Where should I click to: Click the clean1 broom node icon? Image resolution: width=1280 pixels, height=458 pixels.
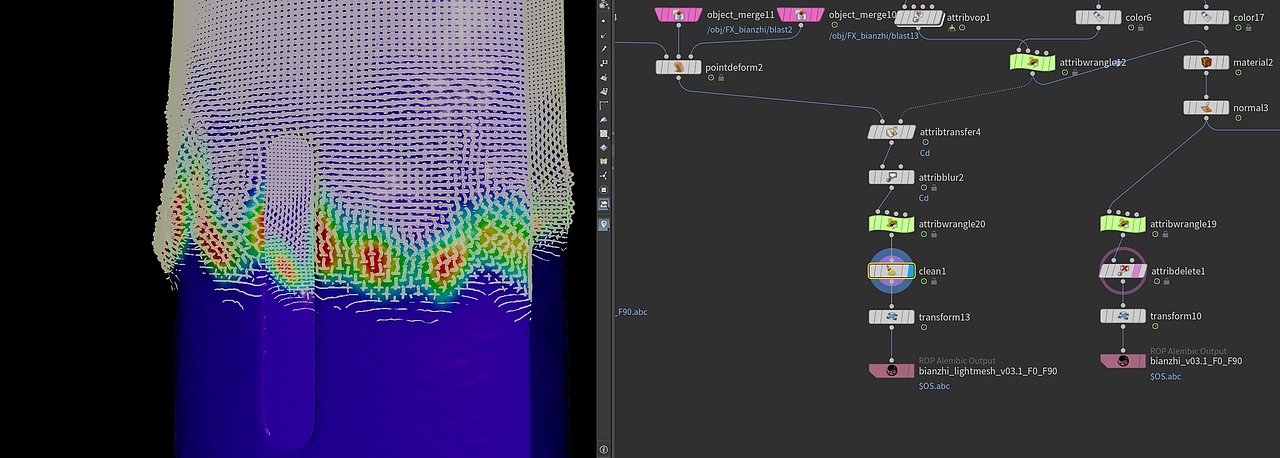click(x=890, y=271)
